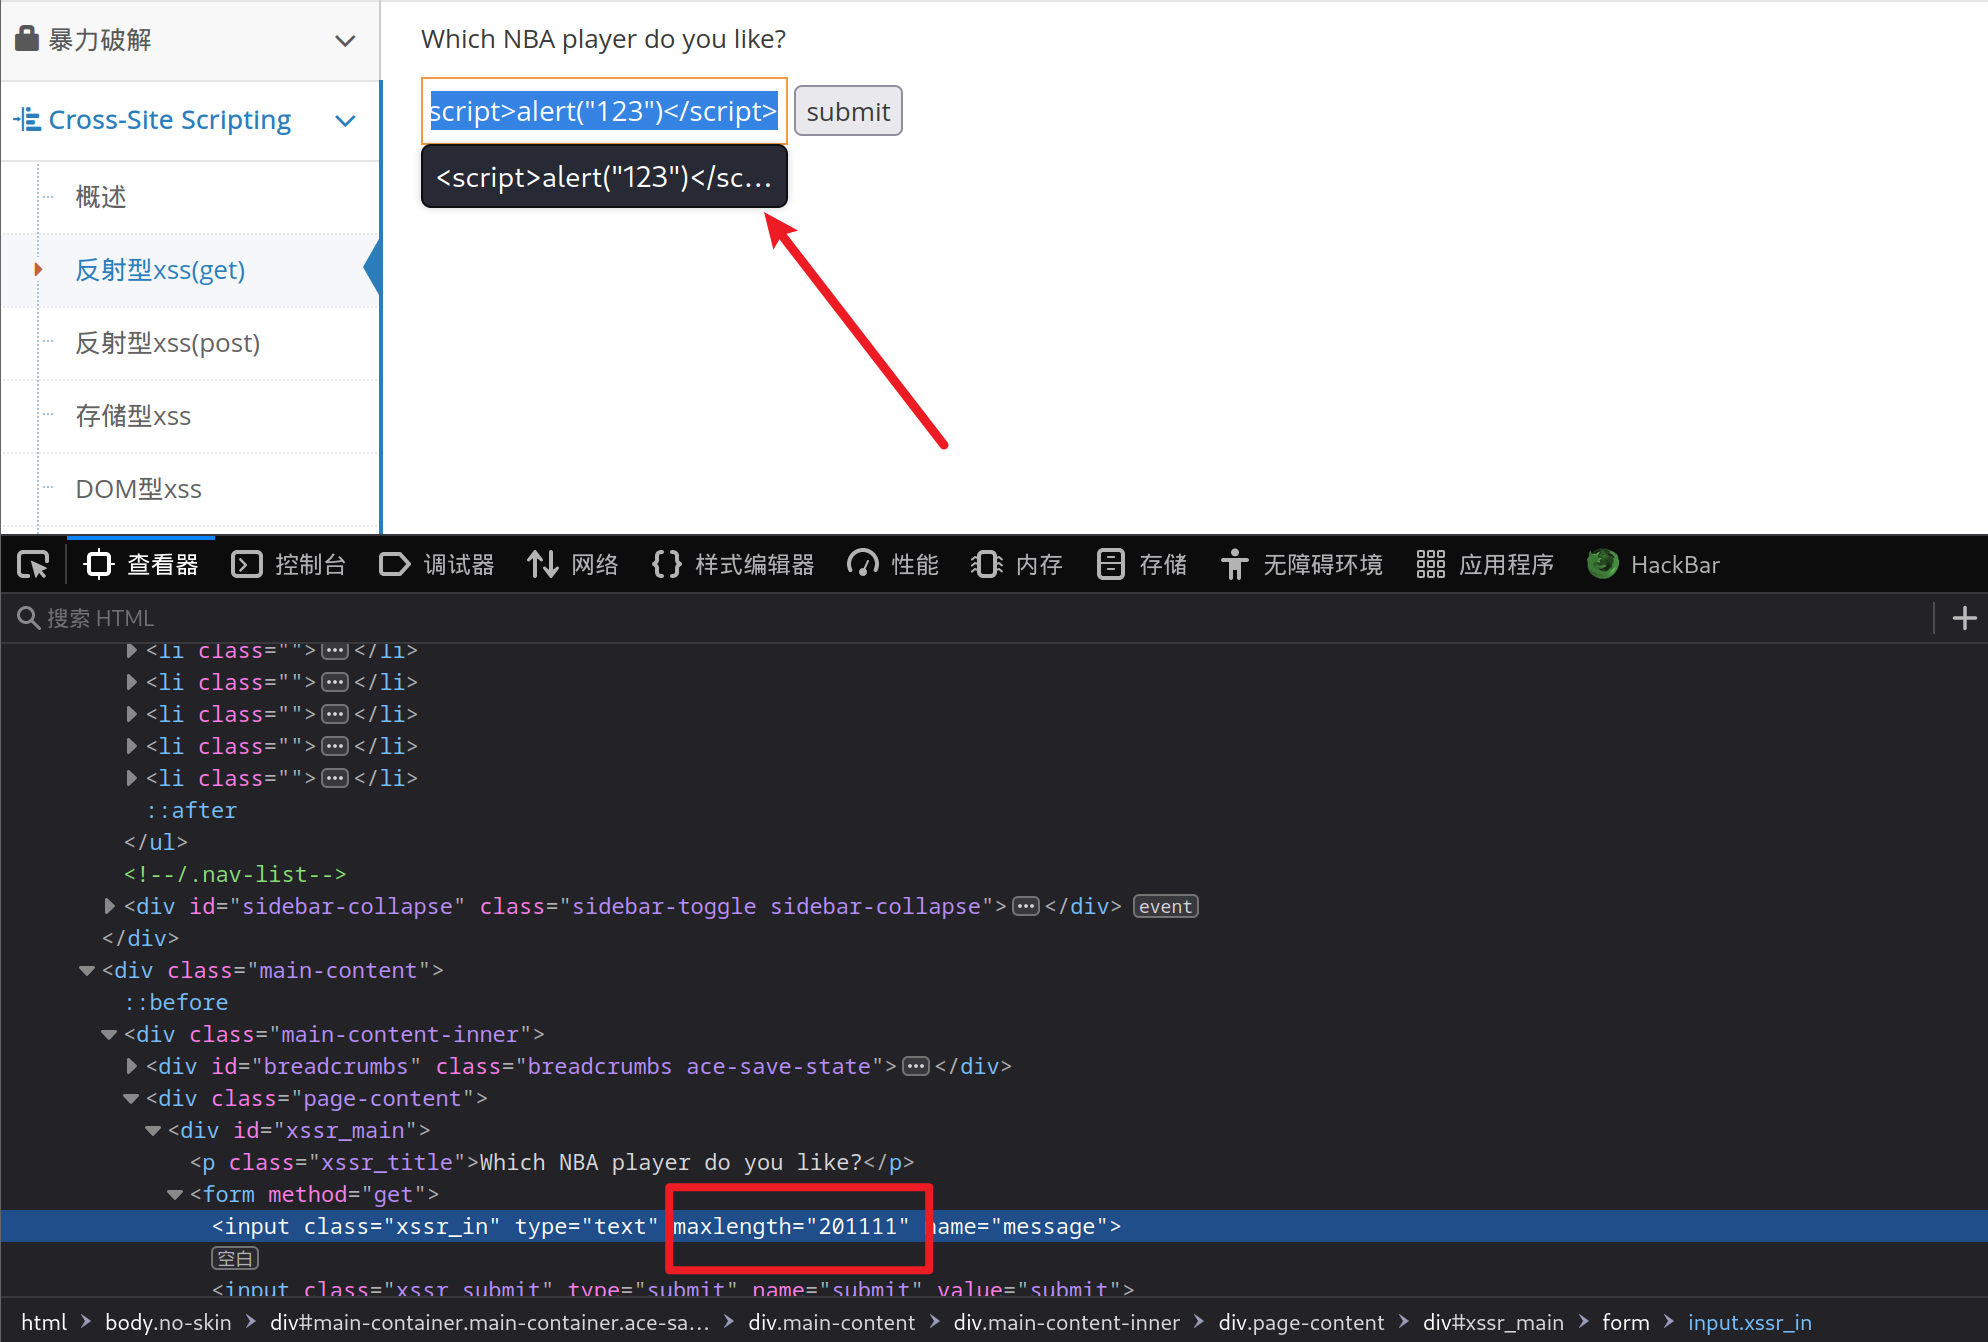Click div#main-container in the breadcrumb trail
This screenshot has height=1342, width=1988.
pos(490,1322)
